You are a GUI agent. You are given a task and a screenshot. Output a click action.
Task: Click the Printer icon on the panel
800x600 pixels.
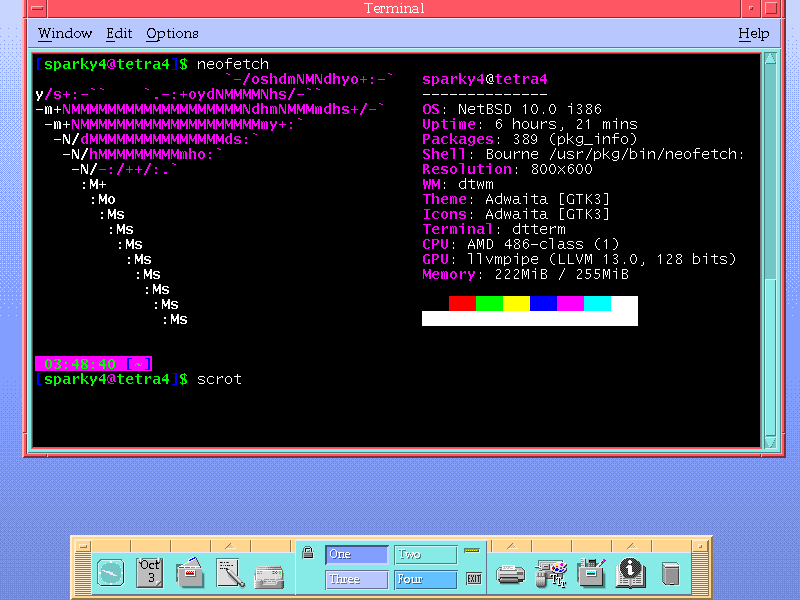coord(511,574)
